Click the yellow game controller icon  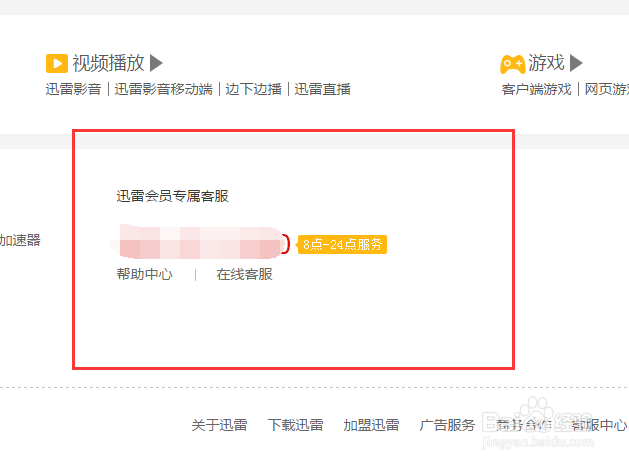tap(512, 64)
